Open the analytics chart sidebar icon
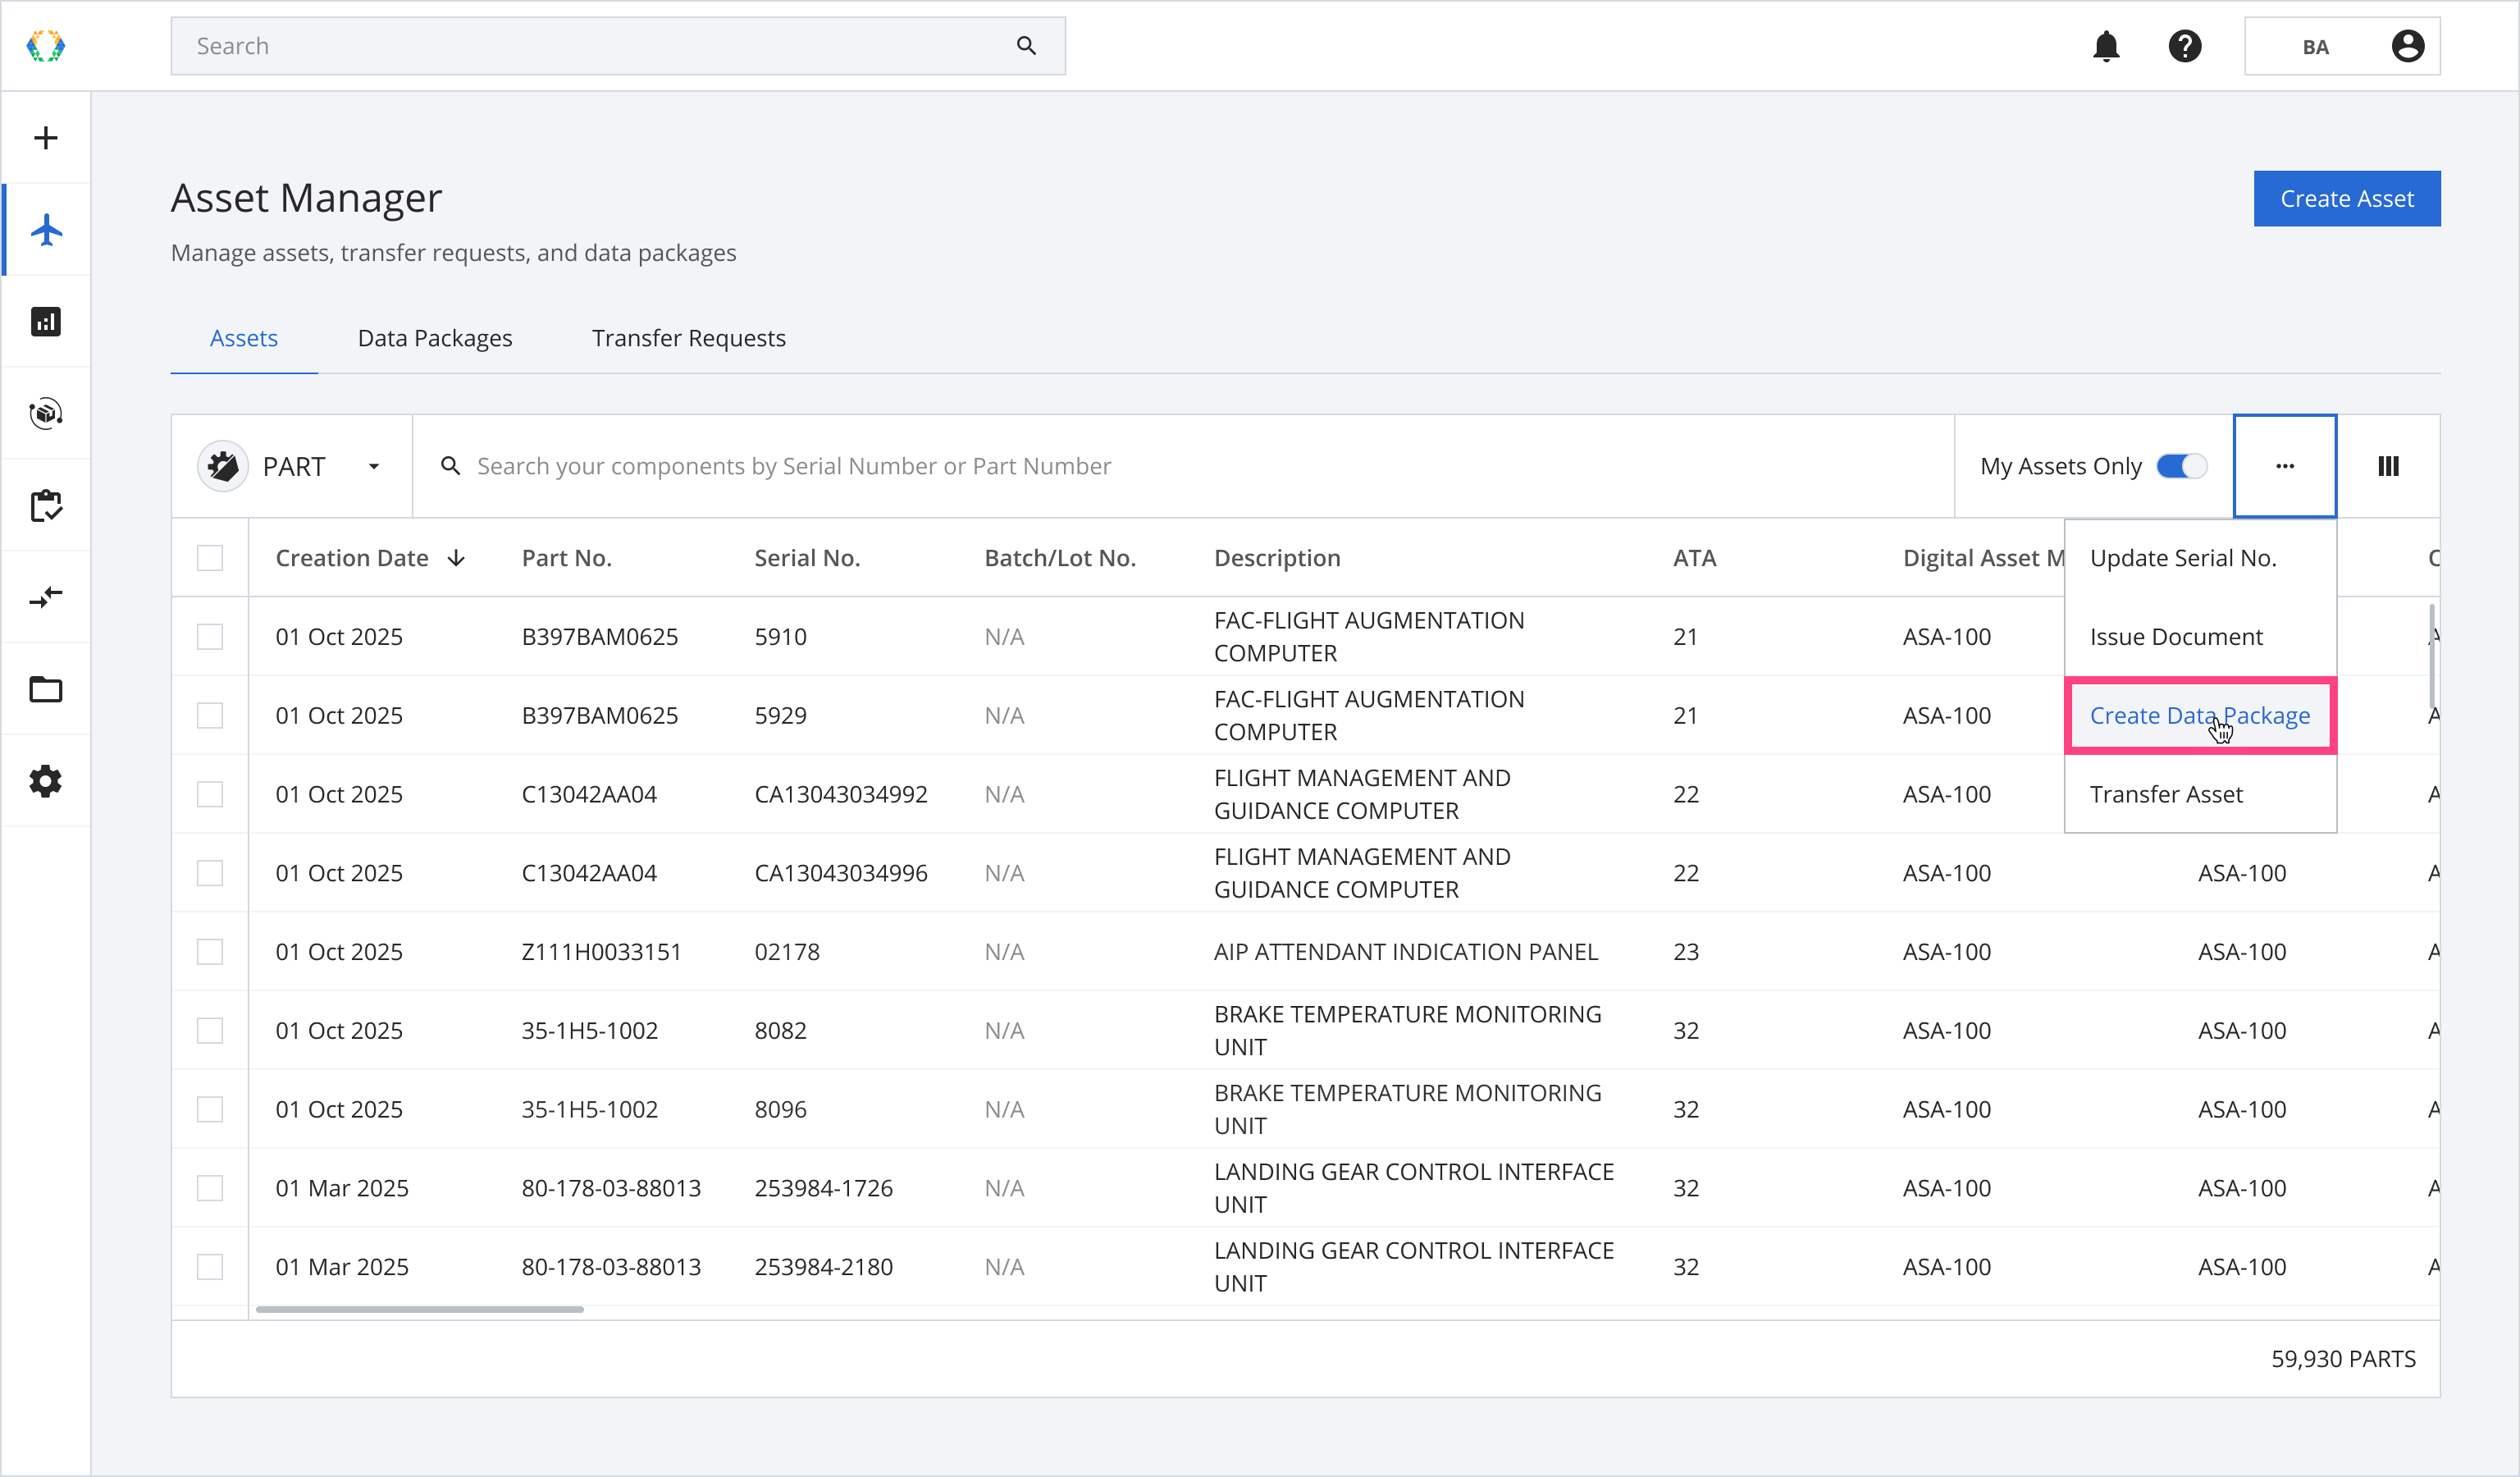 click(46, 322)
